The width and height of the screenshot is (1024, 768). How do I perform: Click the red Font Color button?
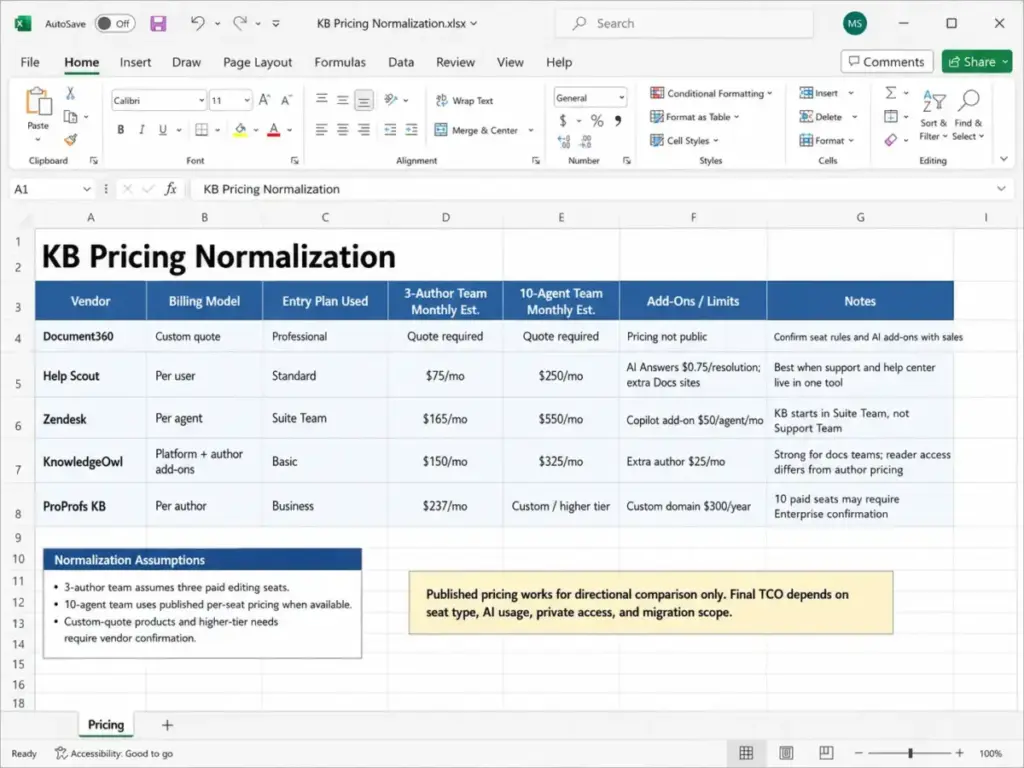tap(274, 130)
